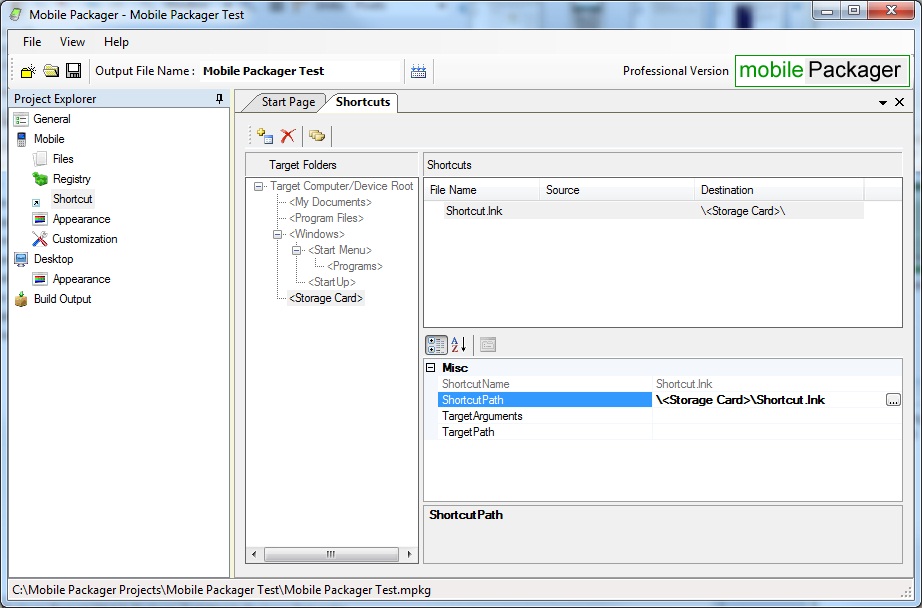The height and width of the screenshot is (608, 922).
Task: Click the horizontal scrollbar thumb in Target Folders
Action: point(331,554)
